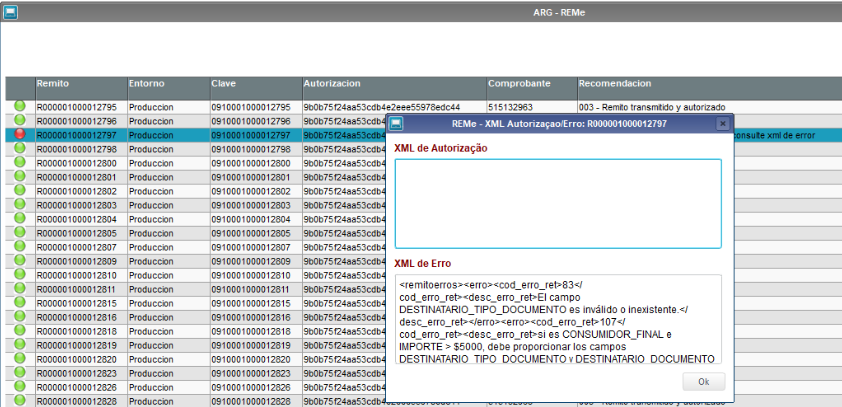Sort by the Clave column header
The image size is (842, 407).
(256, 88)
